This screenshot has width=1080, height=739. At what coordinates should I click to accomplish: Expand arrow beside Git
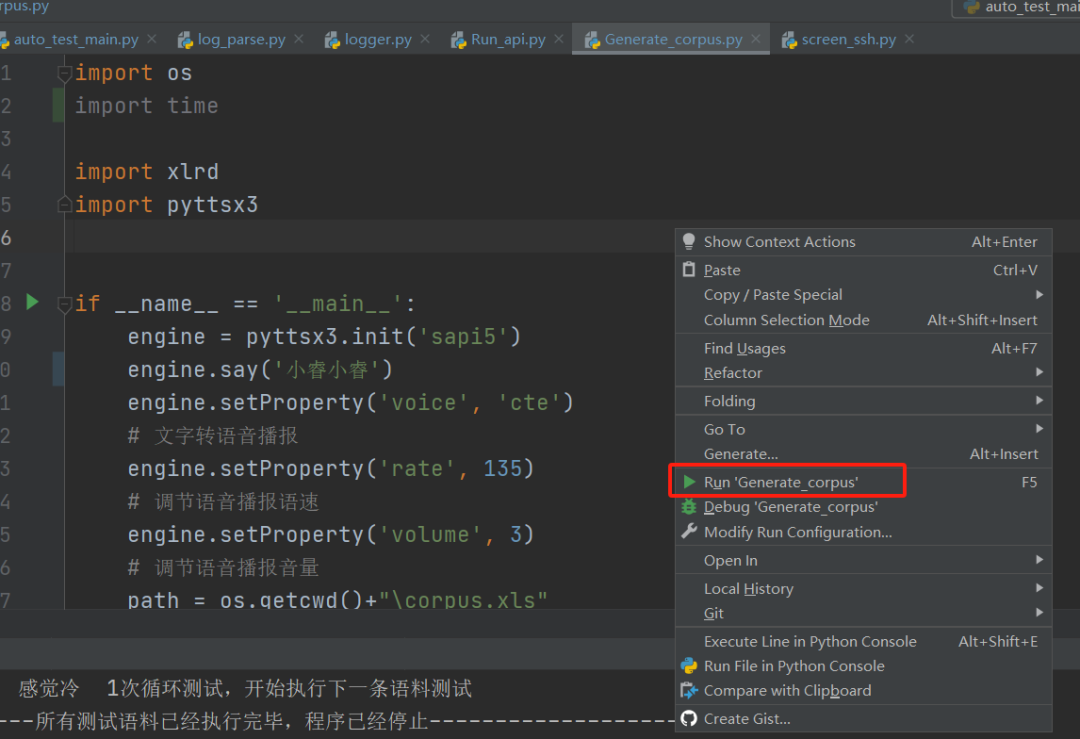[1039, 612]
